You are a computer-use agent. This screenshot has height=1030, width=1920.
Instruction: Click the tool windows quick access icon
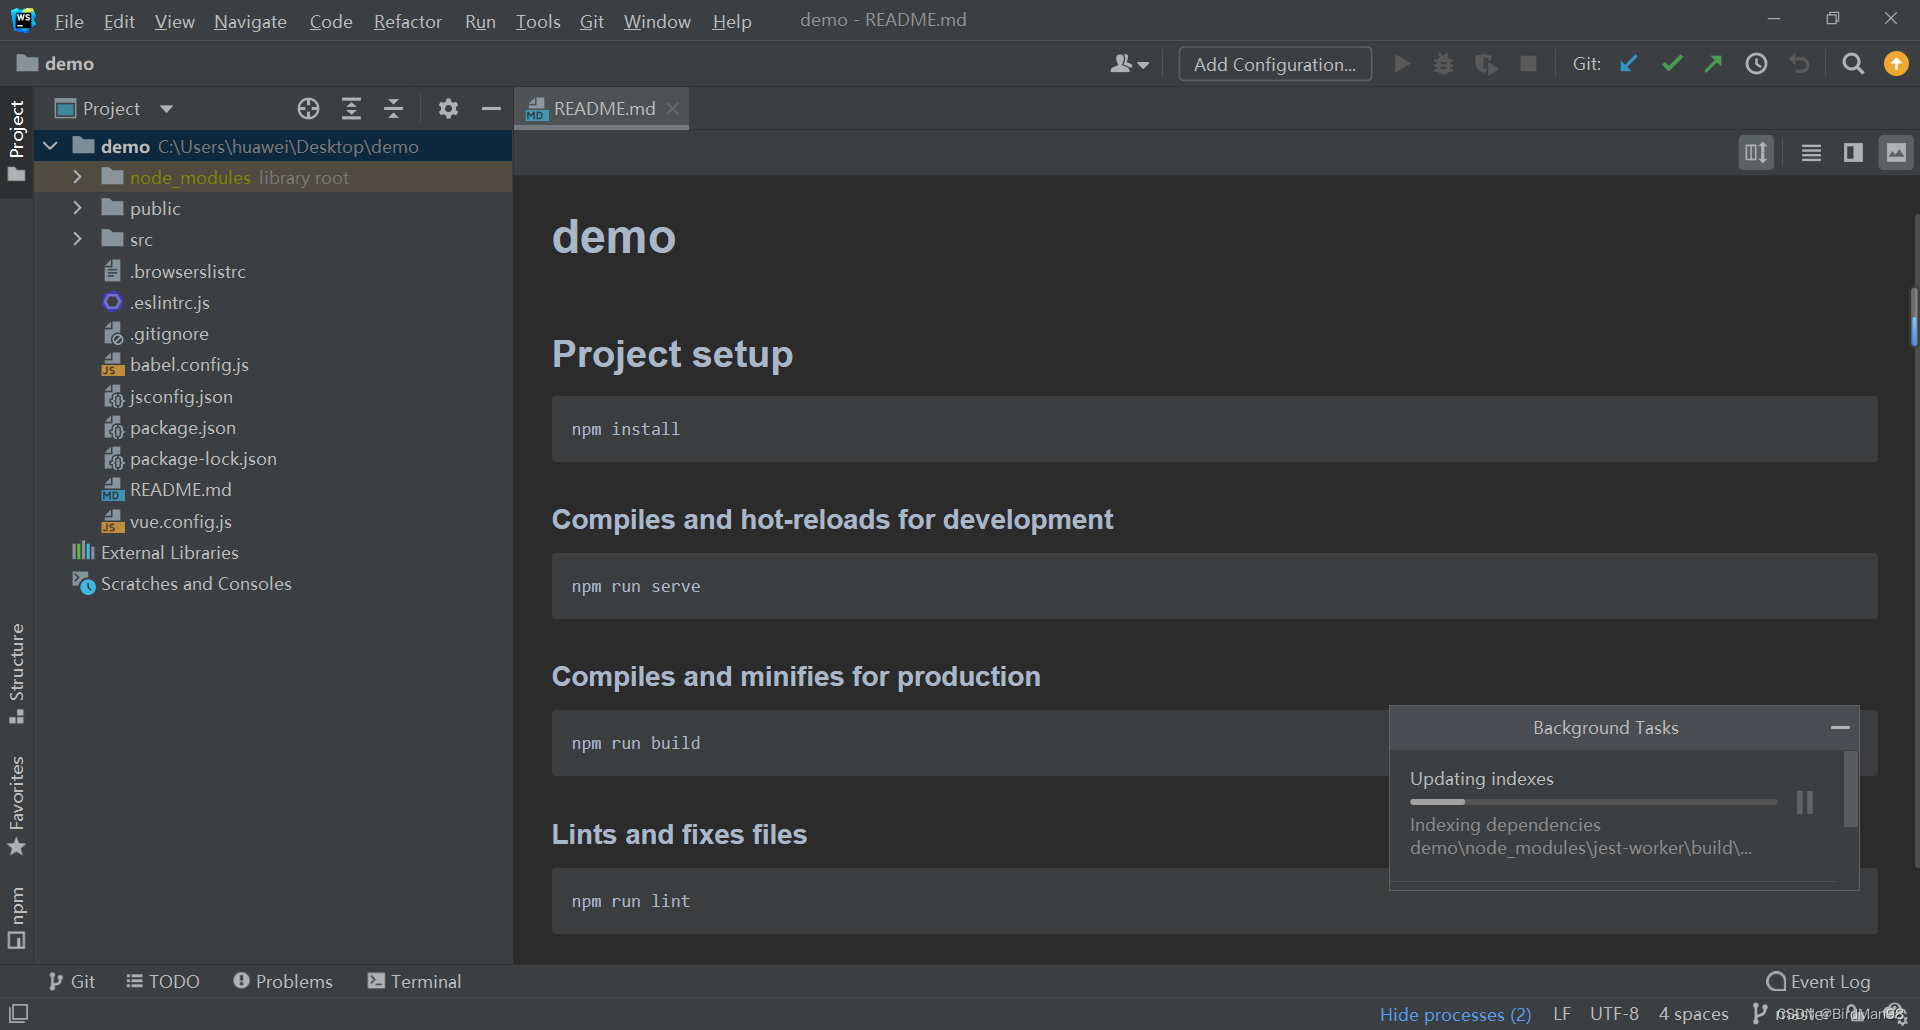(18, 1013)
